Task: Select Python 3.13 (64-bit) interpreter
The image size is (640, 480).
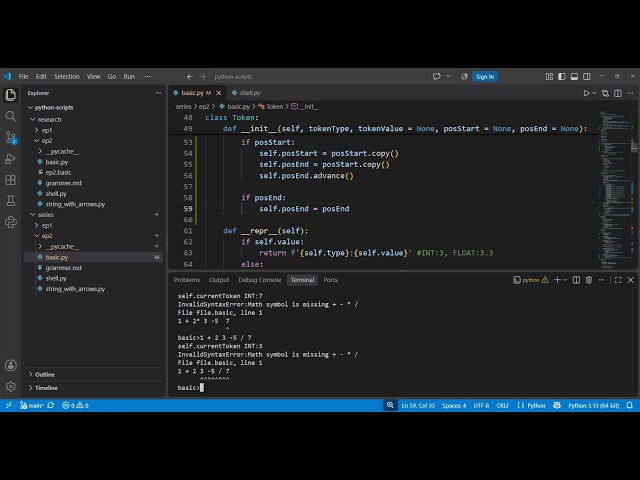Action: coord(593,405)
